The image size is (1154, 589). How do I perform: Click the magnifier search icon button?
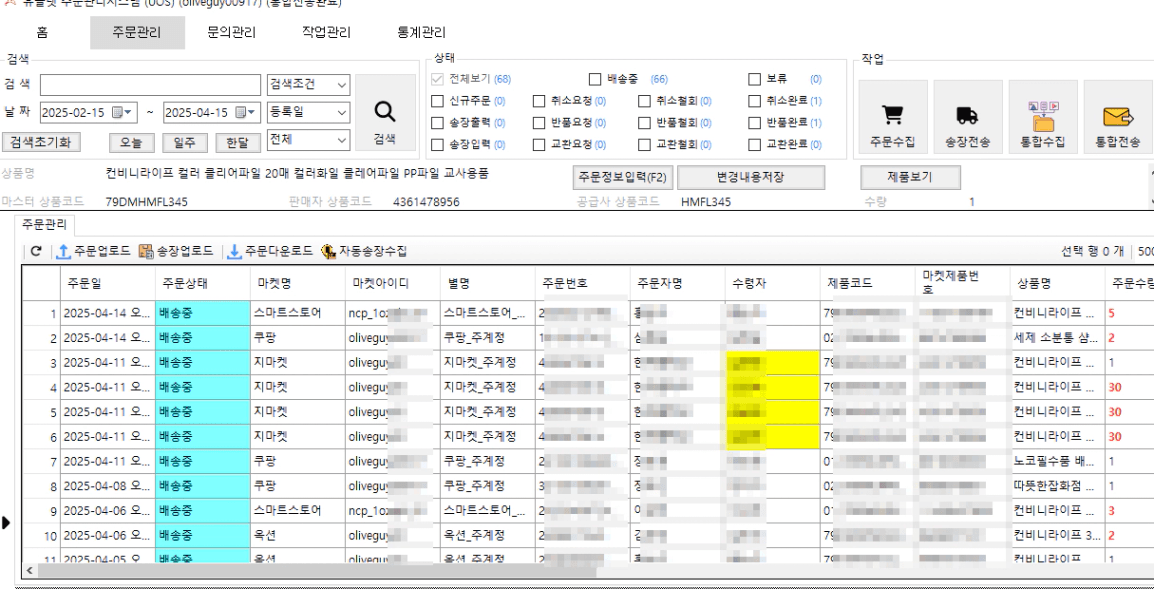coord(384,114)
